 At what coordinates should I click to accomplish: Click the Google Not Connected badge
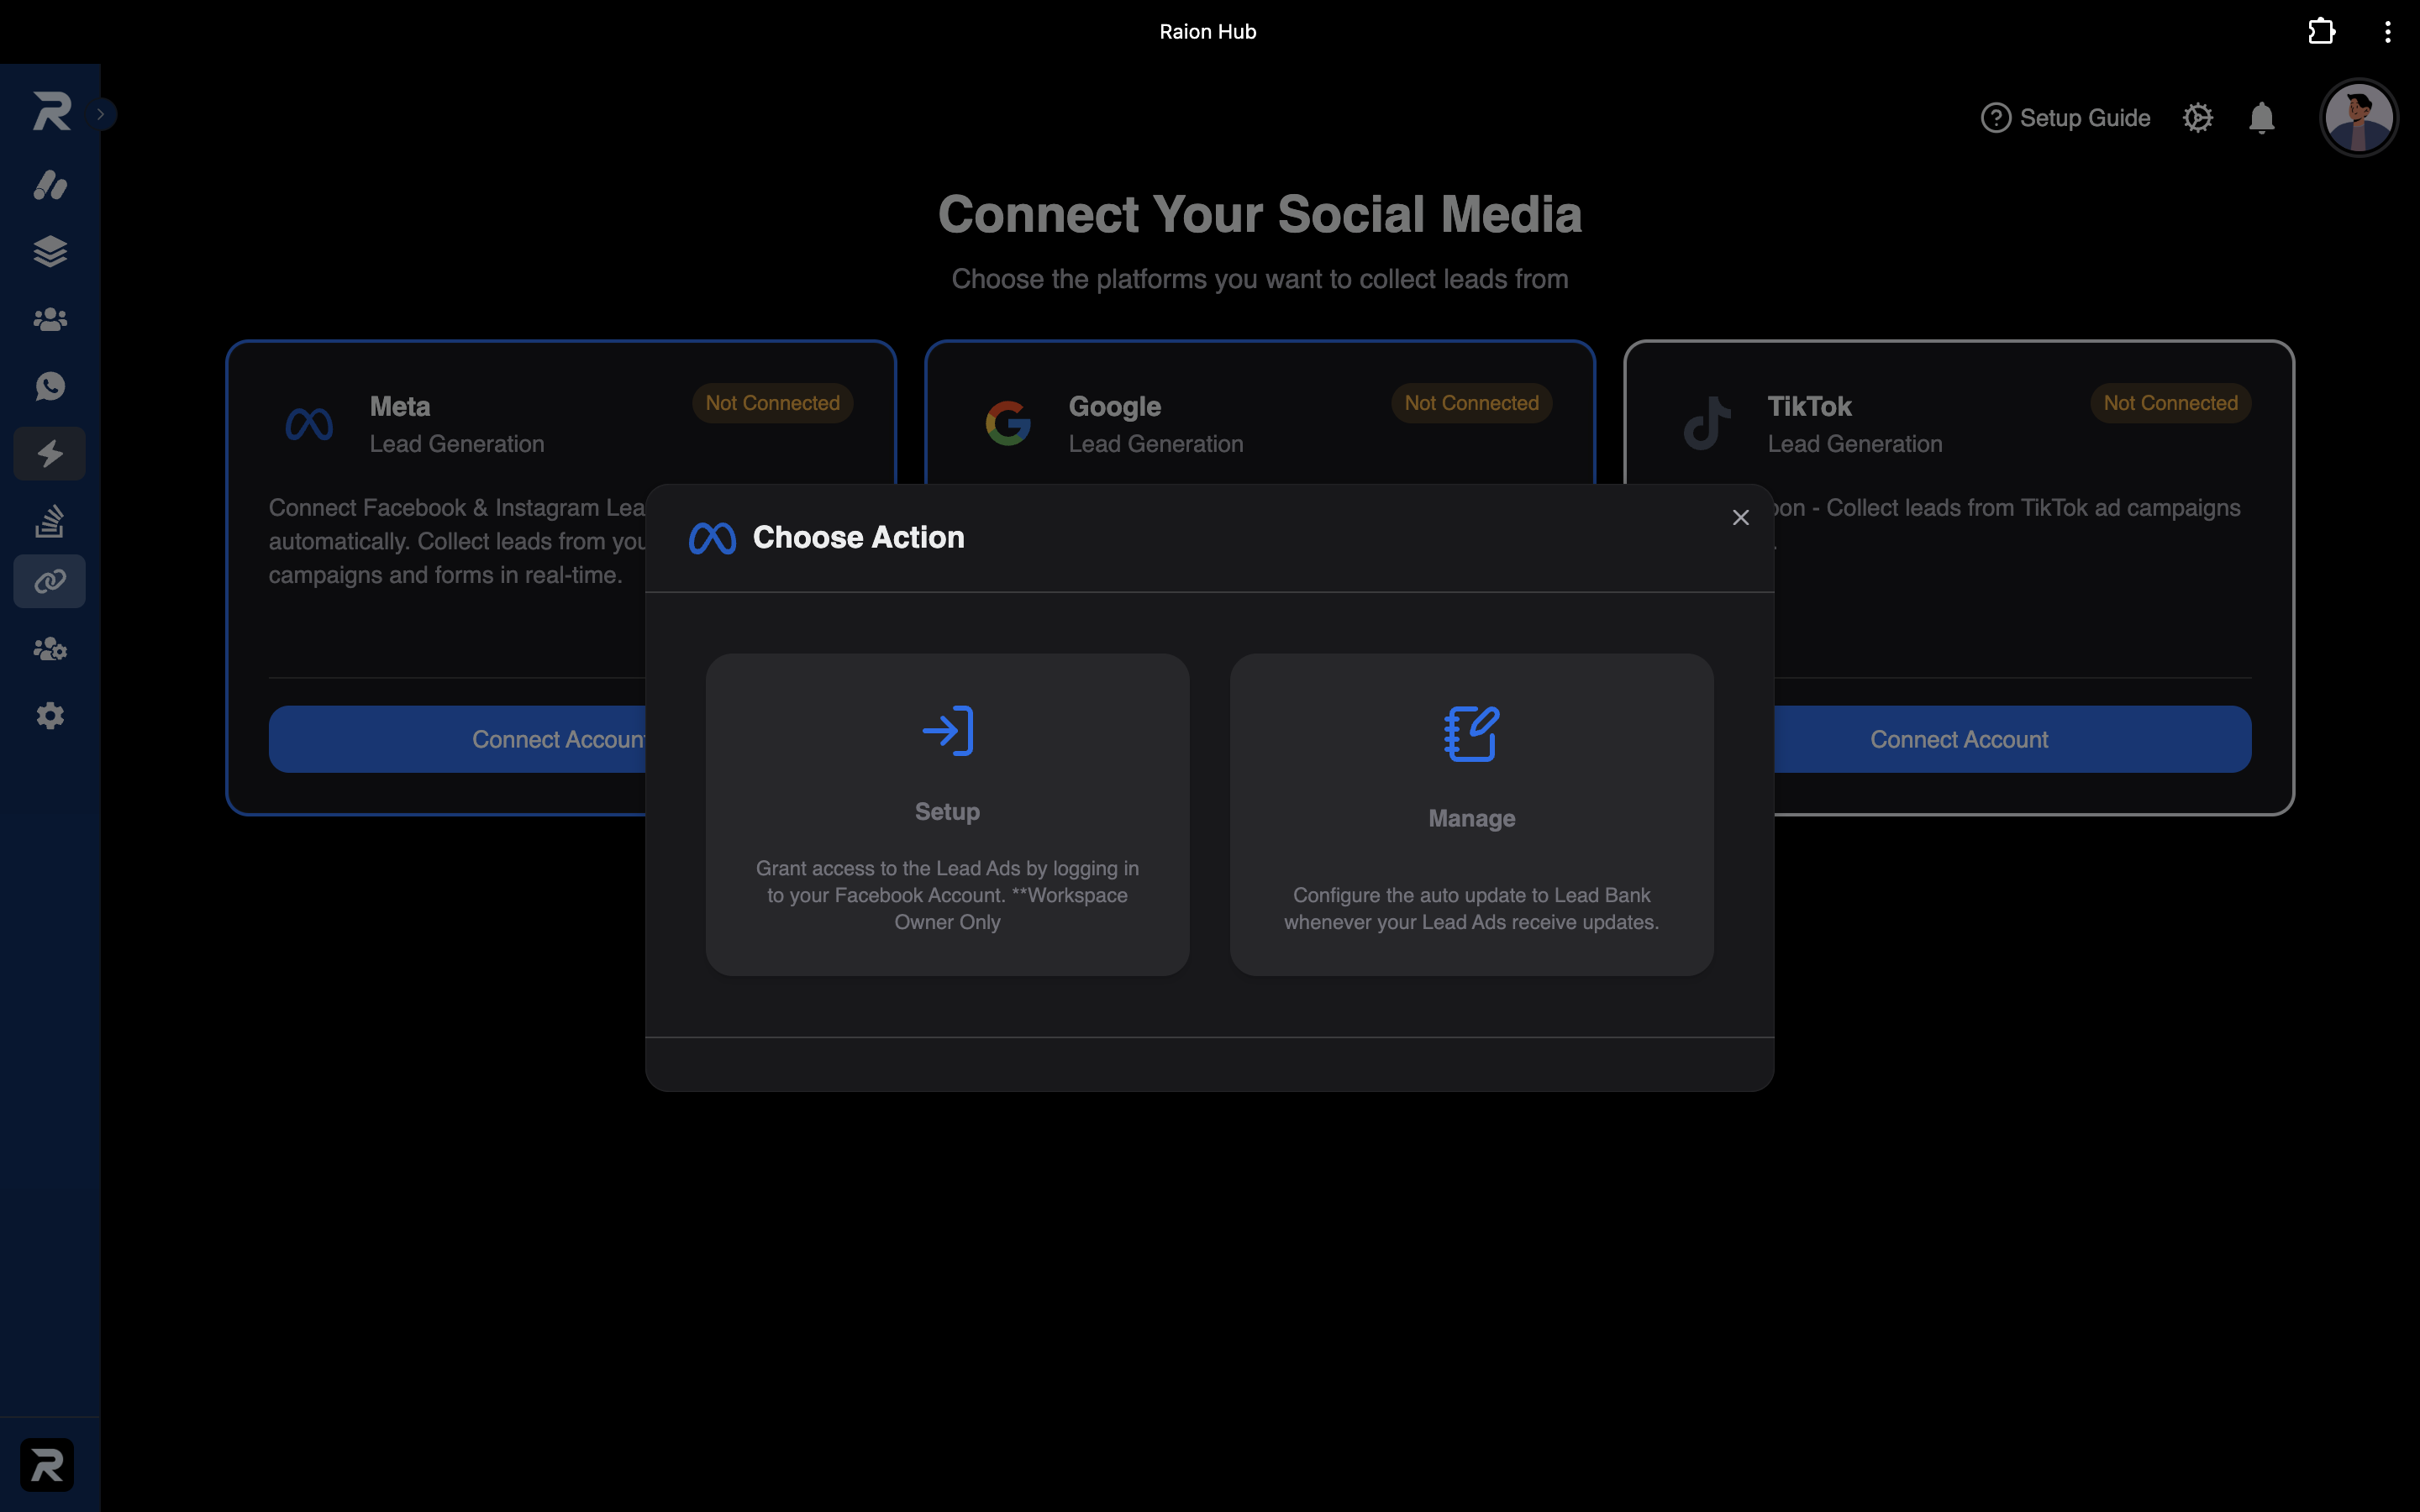[x=1472, y=403]
